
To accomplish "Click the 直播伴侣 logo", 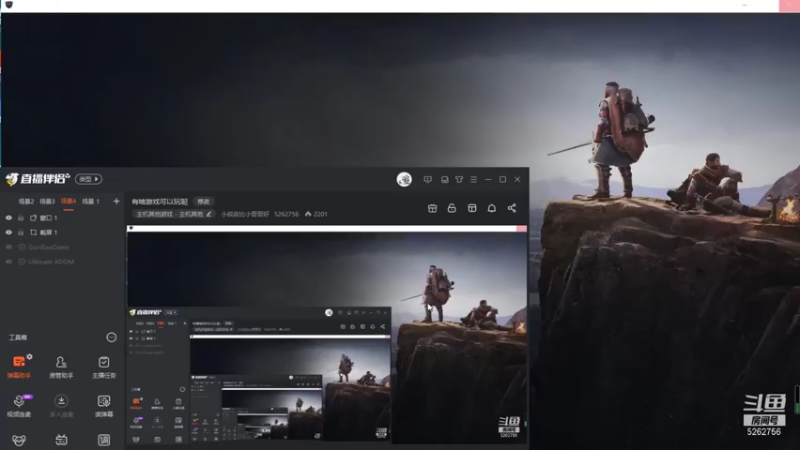I will [x=38, y=179].
